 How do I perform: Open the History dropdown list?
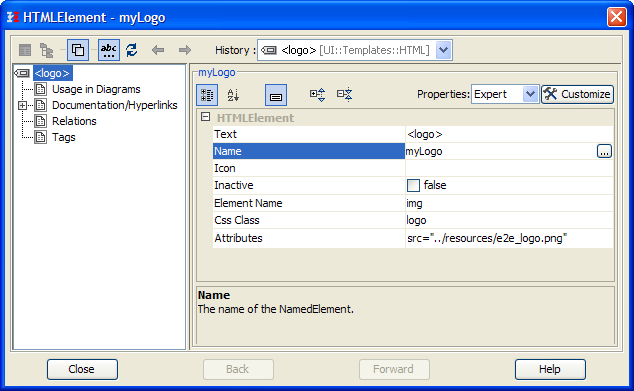click(444, 50)
